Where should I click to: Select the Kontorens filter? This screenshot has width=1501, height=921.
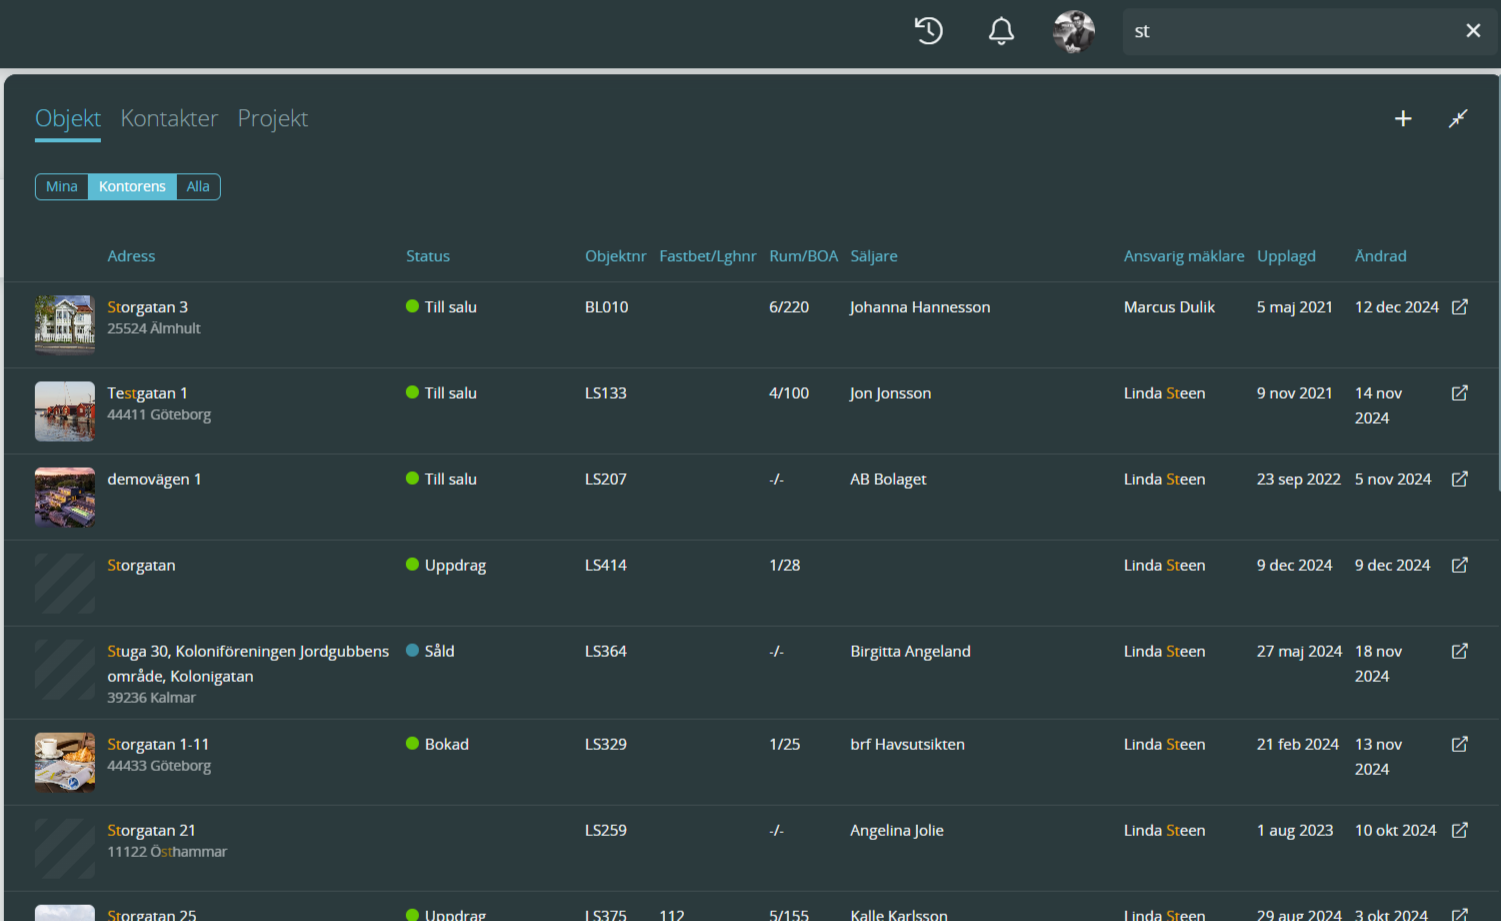click(132, 187)
